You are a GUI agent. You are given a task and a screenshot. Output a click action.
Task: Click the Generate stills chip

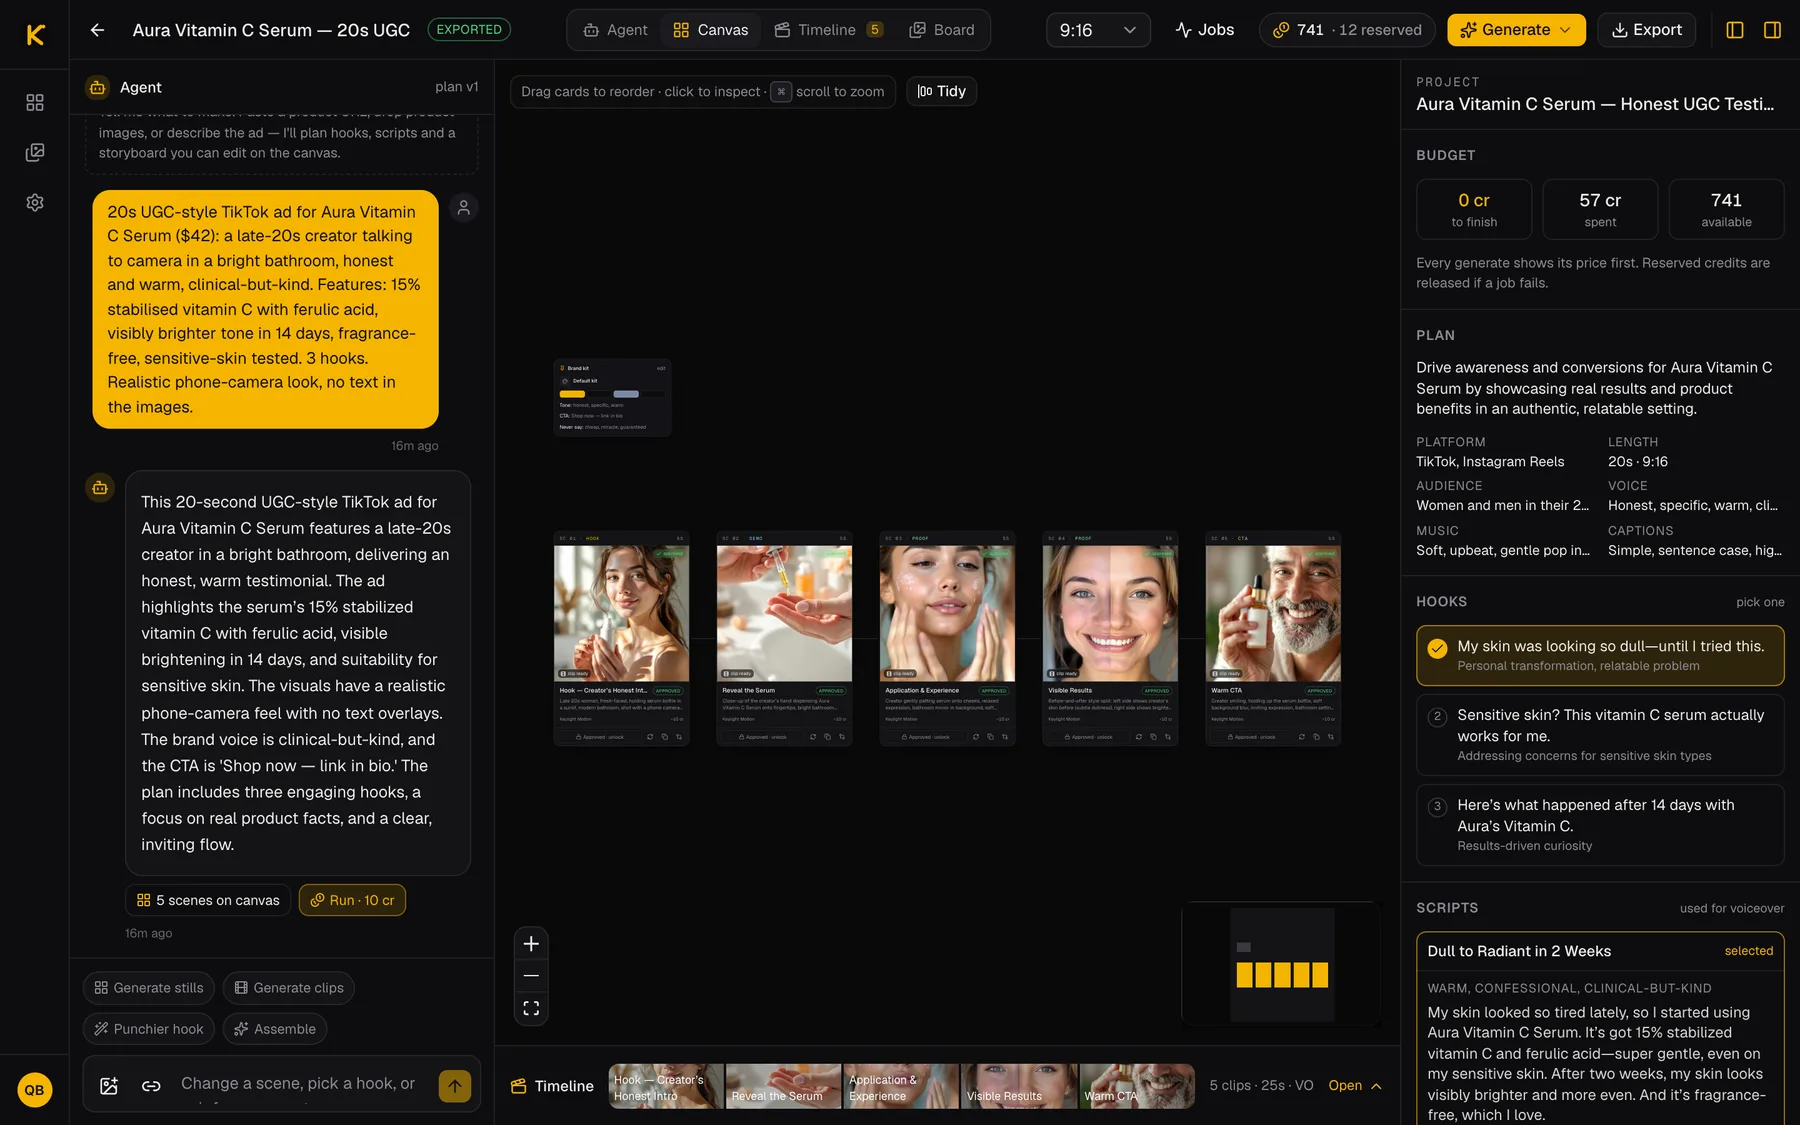pos(149,988)
